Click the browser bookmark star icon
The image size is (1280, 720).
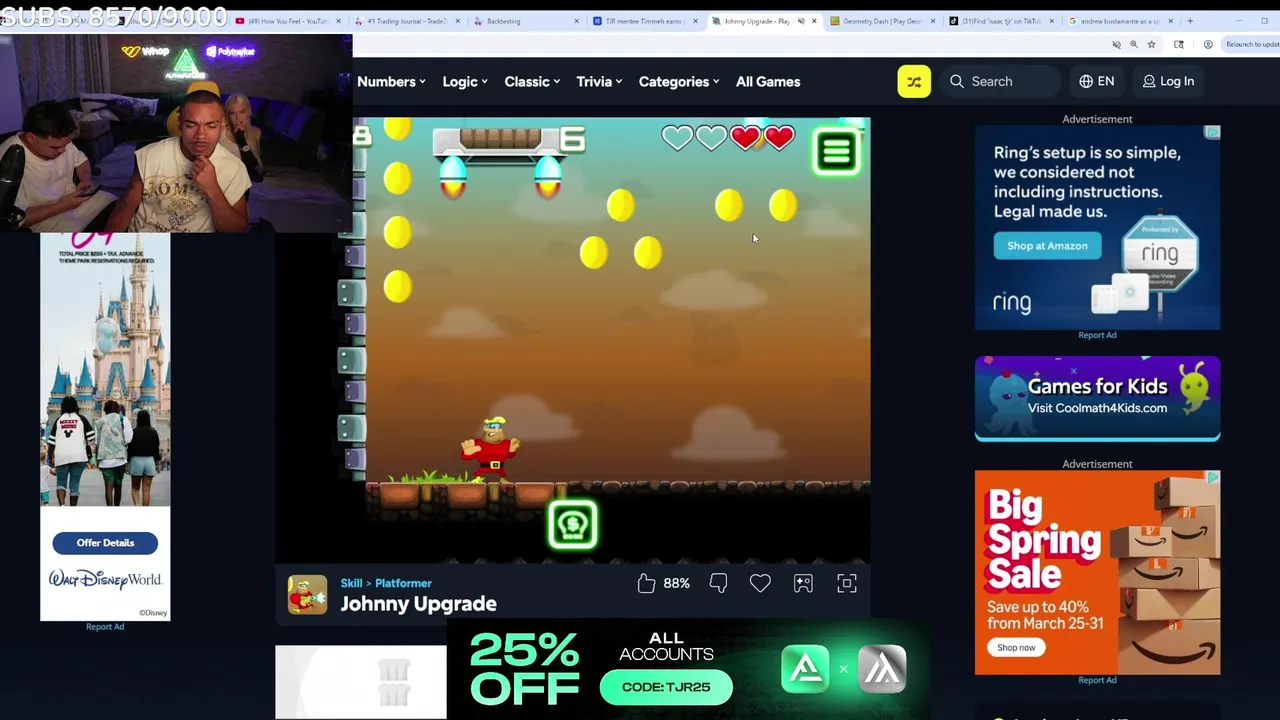(1151, 44)
